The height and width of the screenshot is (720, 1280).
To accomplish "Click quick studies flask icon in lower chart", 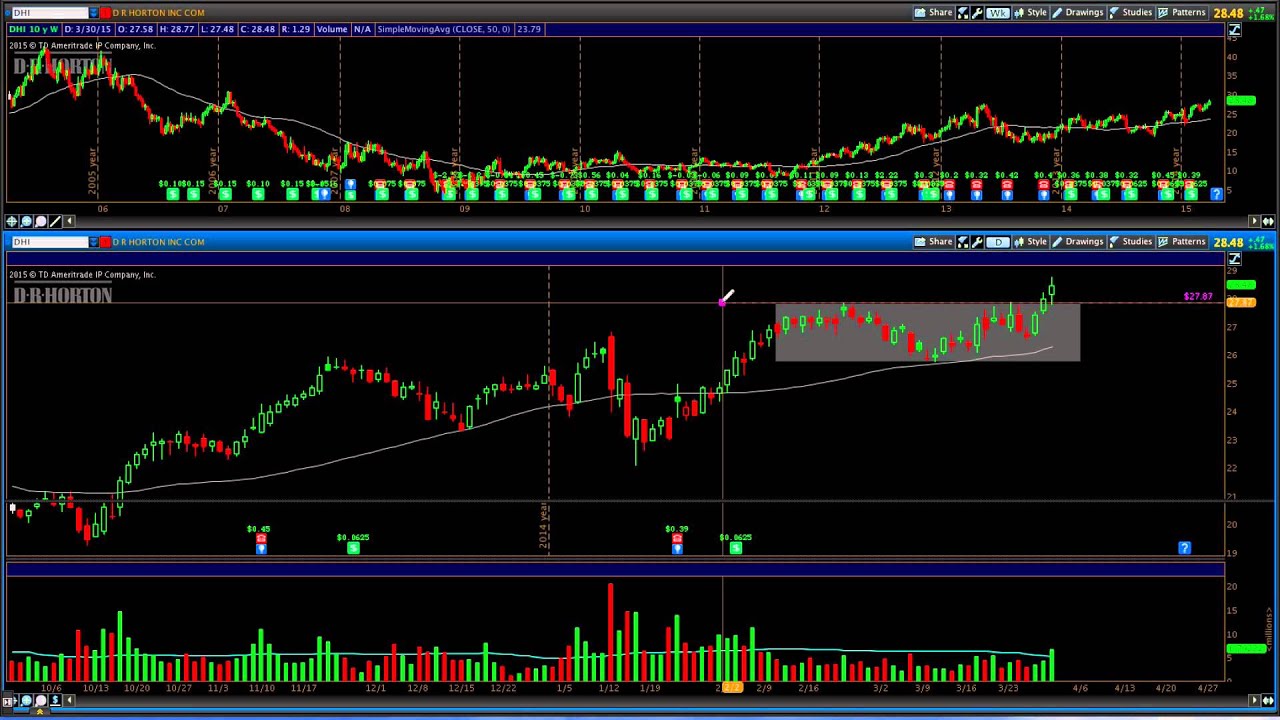I will (963, 242).
